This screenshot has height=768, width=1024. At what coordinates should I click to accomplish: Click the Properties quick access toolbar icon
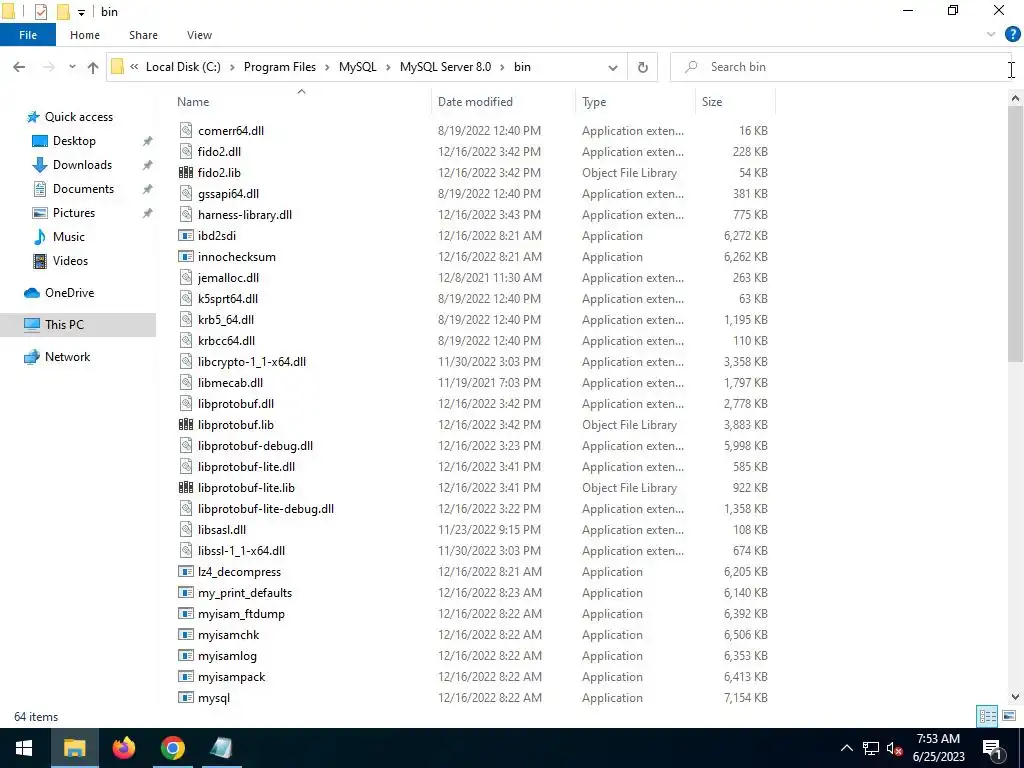coord(40,12)
